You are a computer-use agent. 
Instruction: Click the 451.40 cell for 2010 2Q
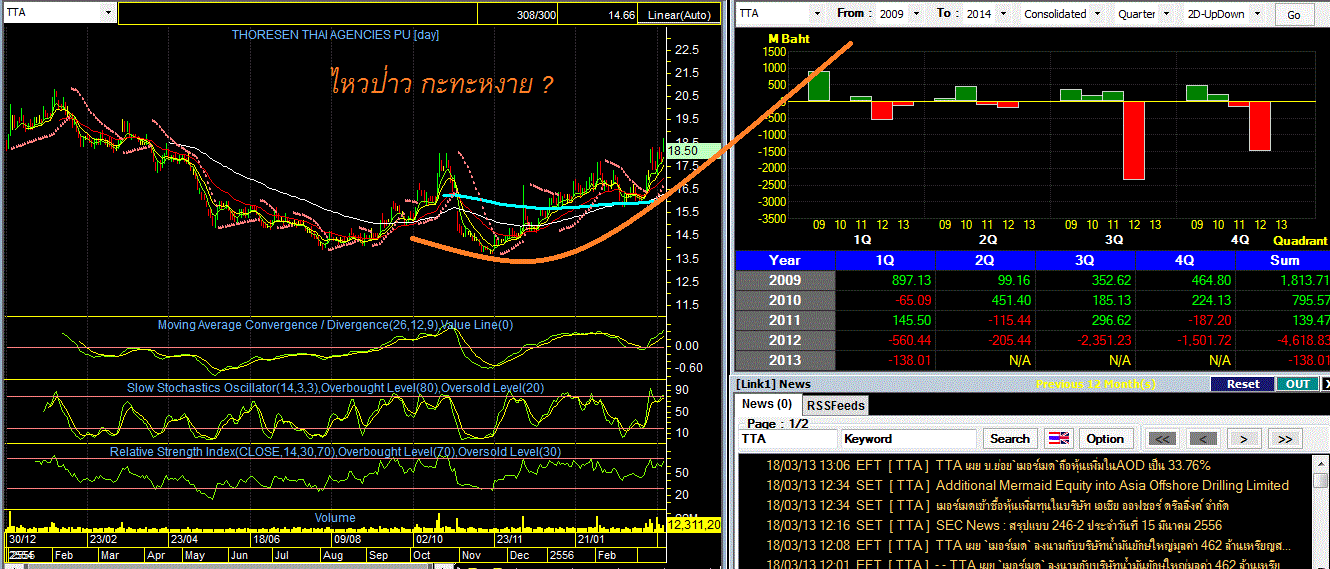[x=985, y=300]
